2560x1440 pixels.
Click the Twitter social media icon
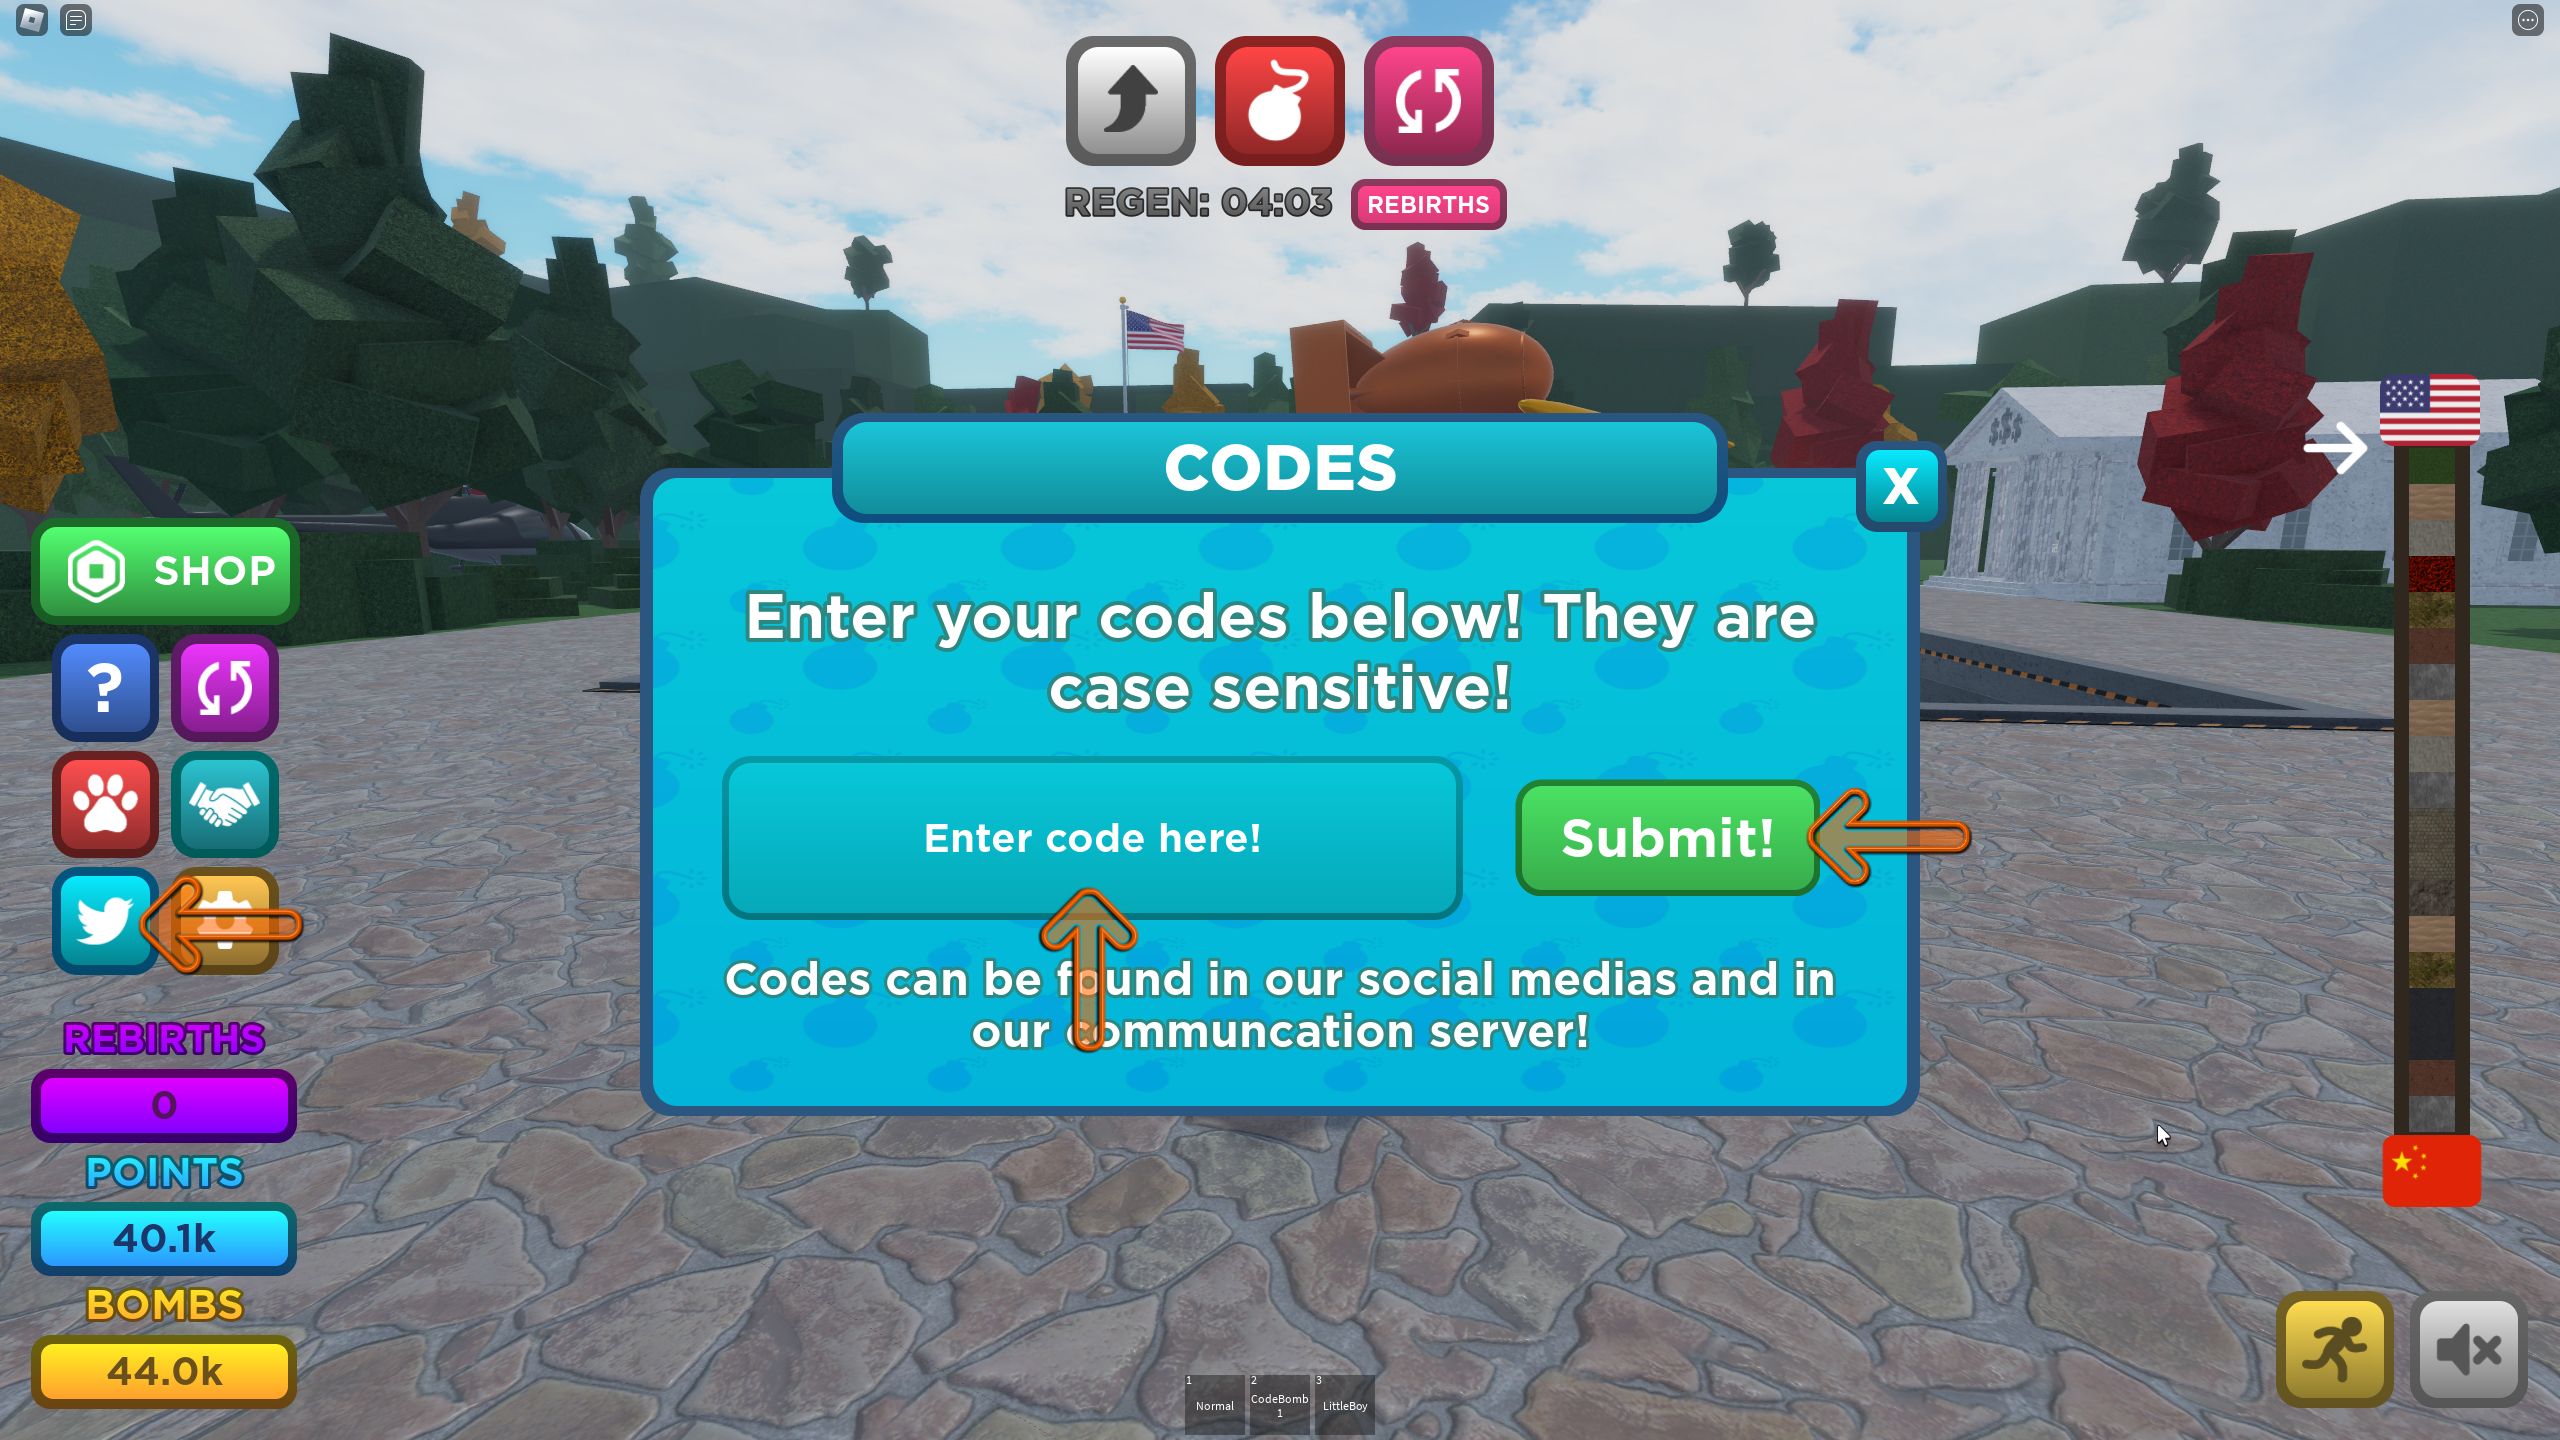coord(102,918)
